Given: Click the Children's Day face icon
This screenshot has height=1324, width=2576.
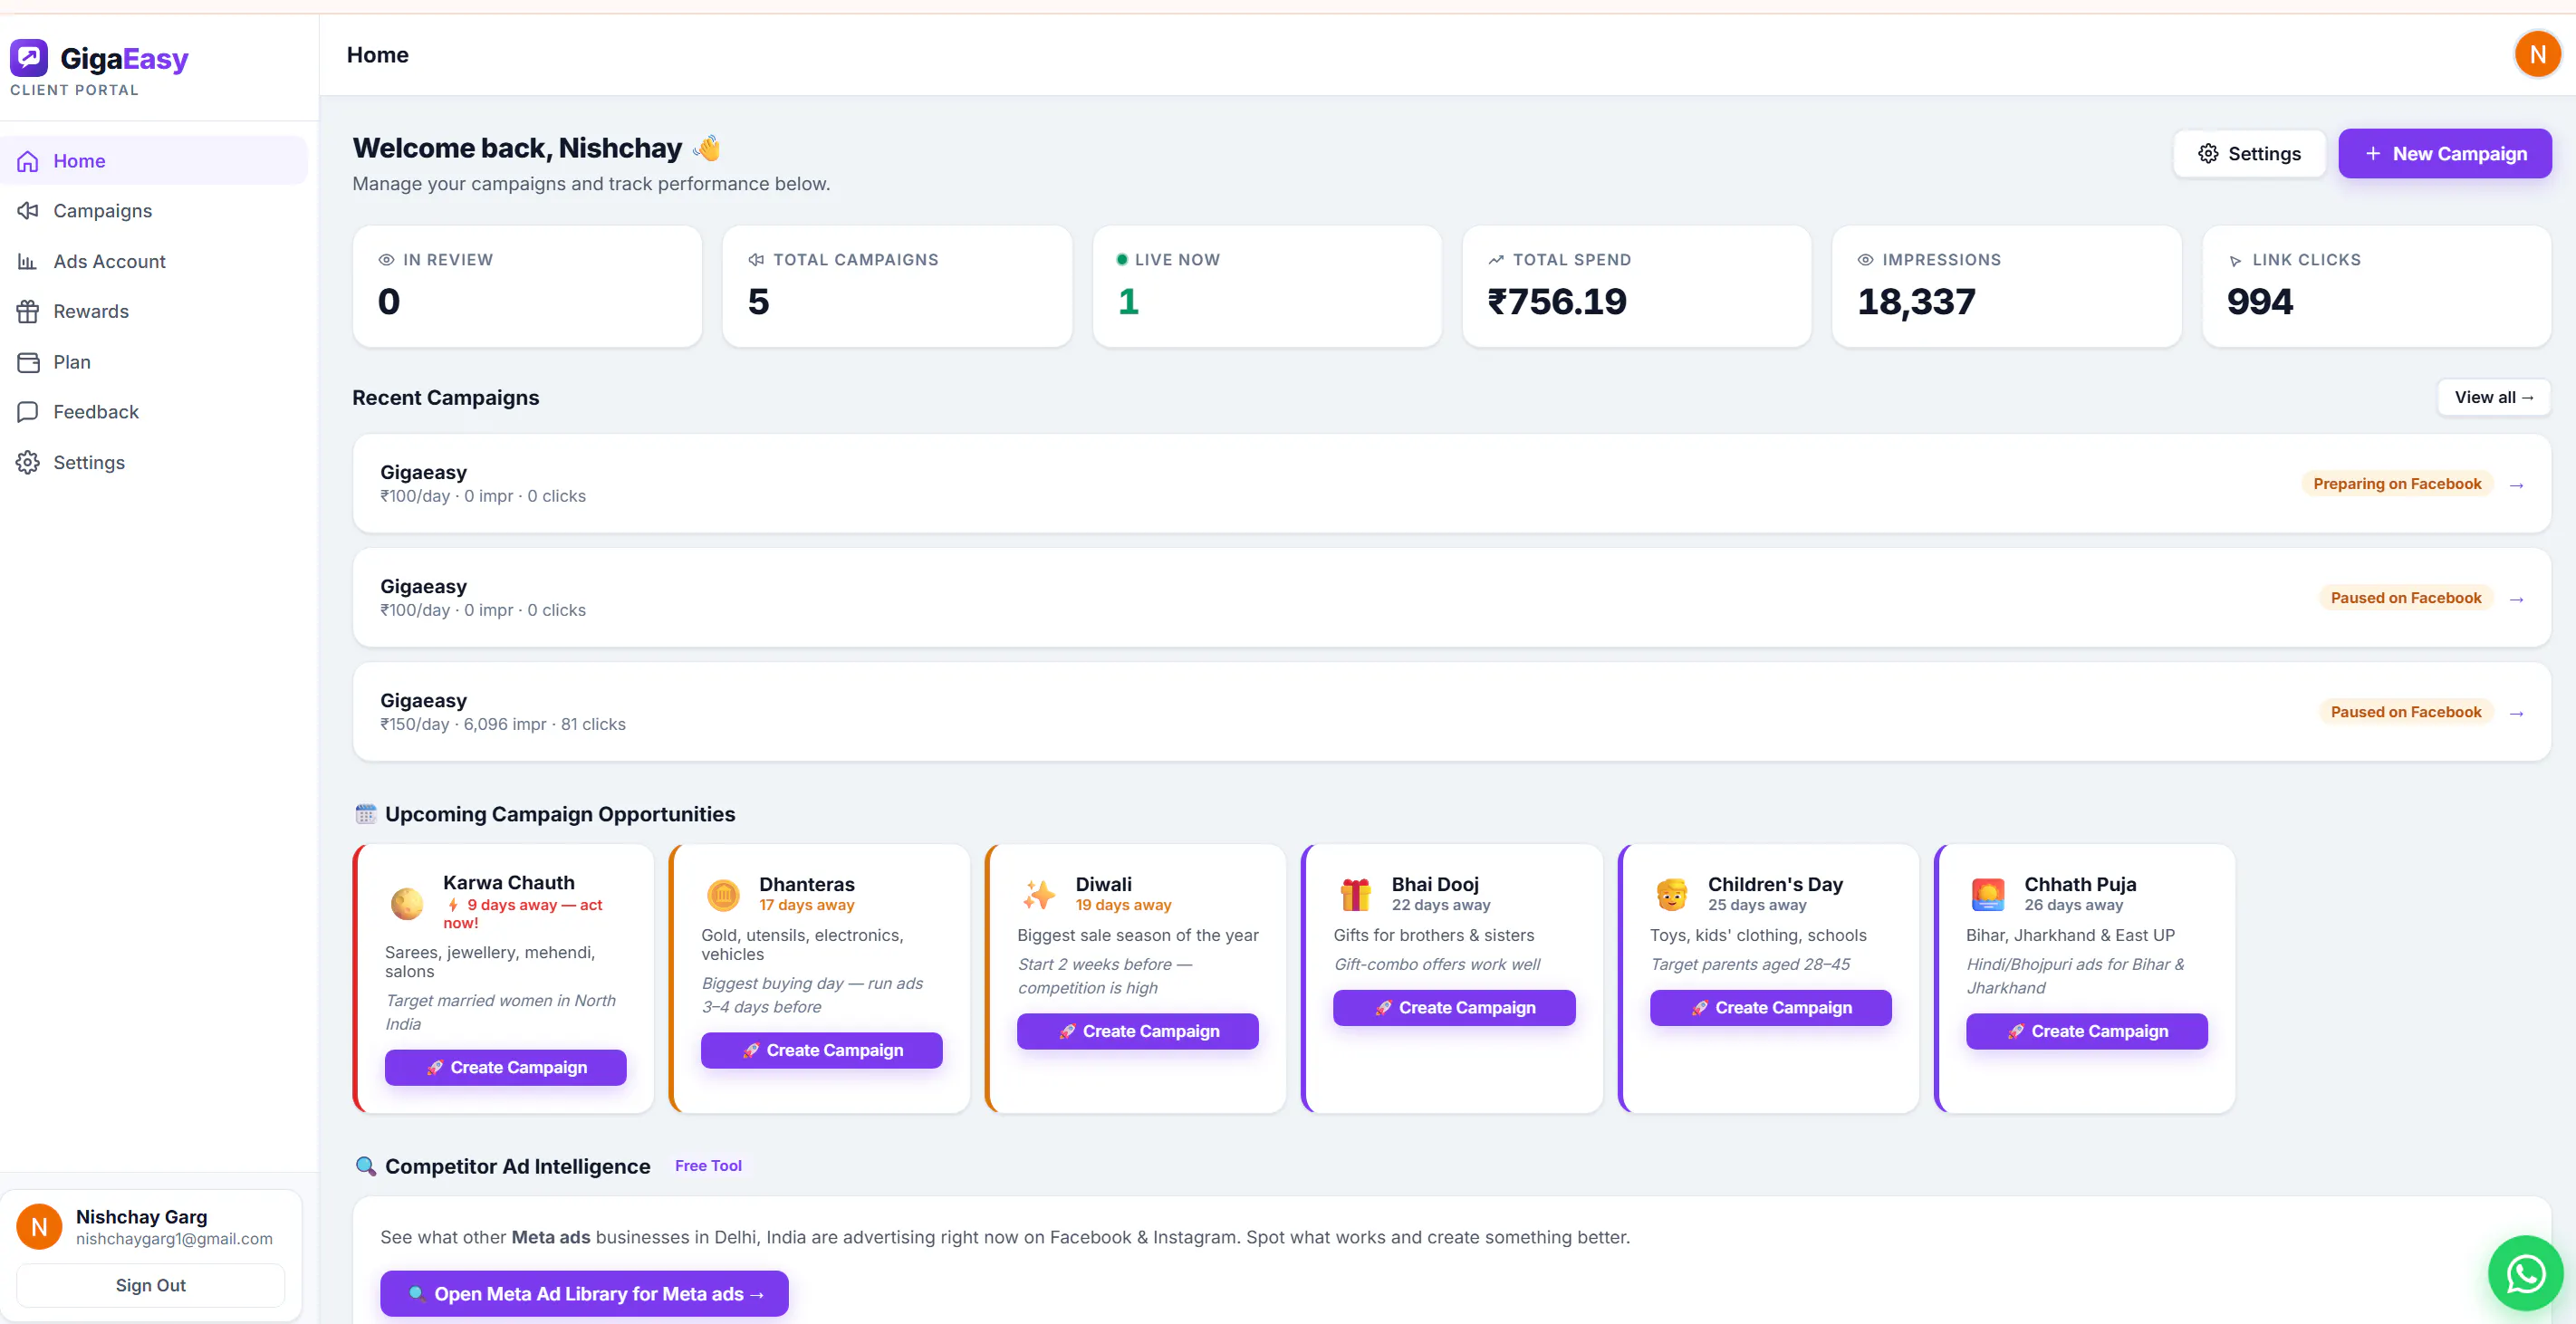Looking at the screenshot, I should tap(1671, 894).
